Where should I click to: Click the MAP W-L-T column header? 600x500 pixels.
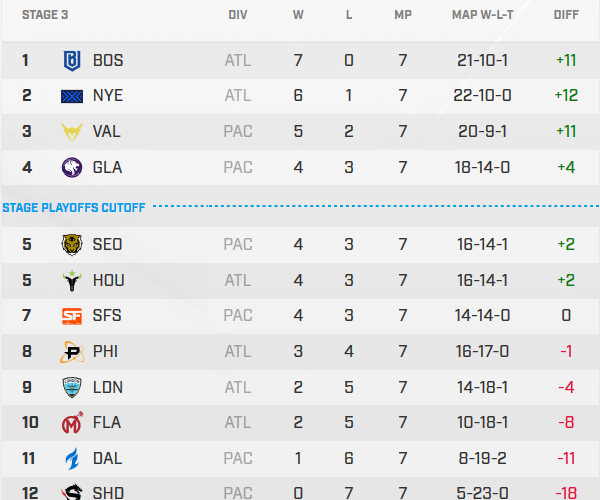482,16
